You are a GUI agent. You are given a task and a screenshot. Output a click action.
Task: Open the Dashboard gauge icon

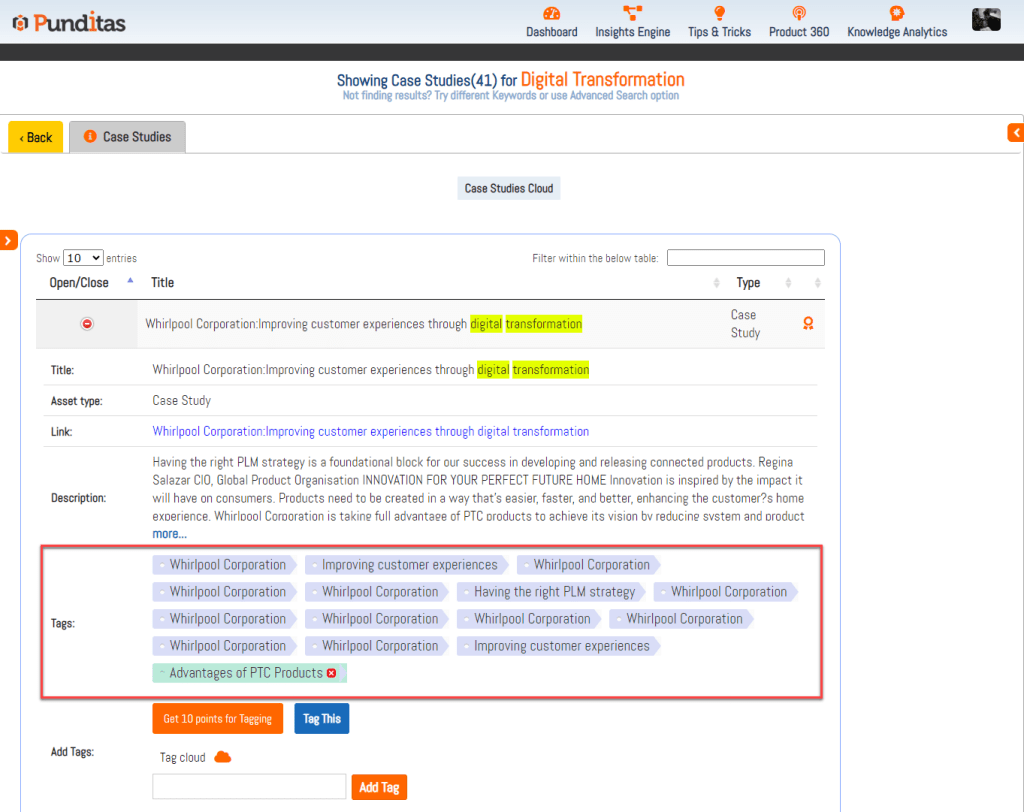[551, 14]
